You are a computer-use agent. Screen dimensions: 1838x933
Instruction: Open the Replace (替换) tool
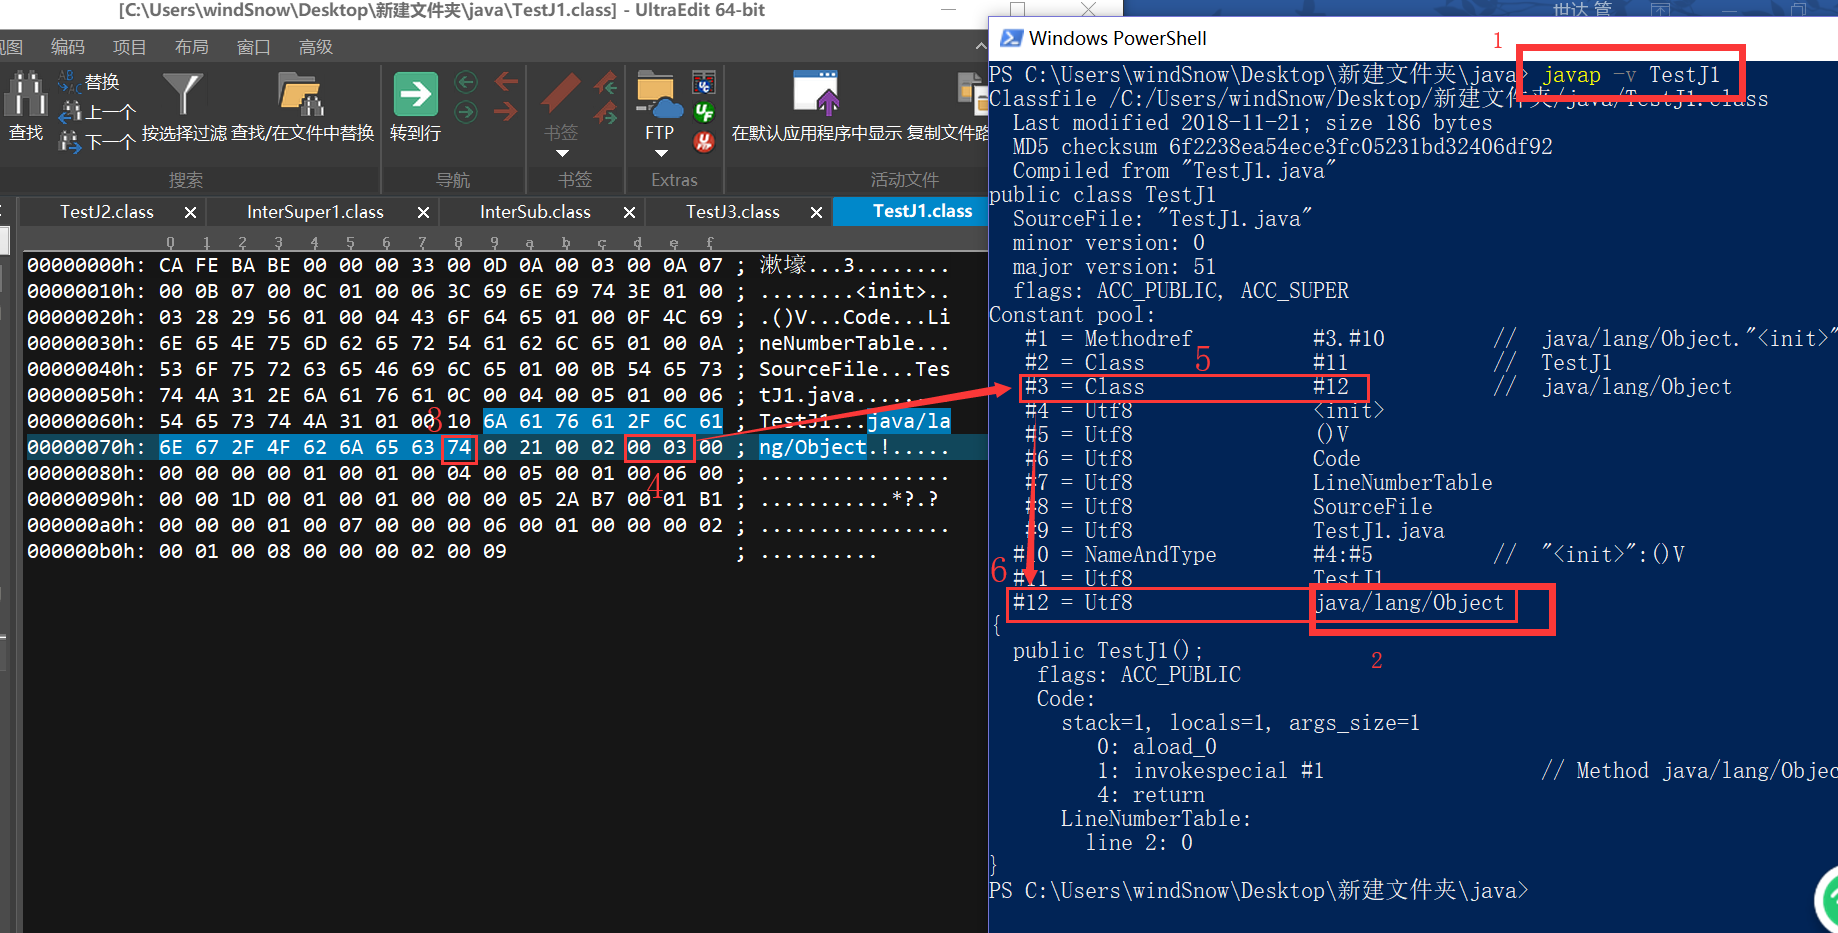coord(89,82)
